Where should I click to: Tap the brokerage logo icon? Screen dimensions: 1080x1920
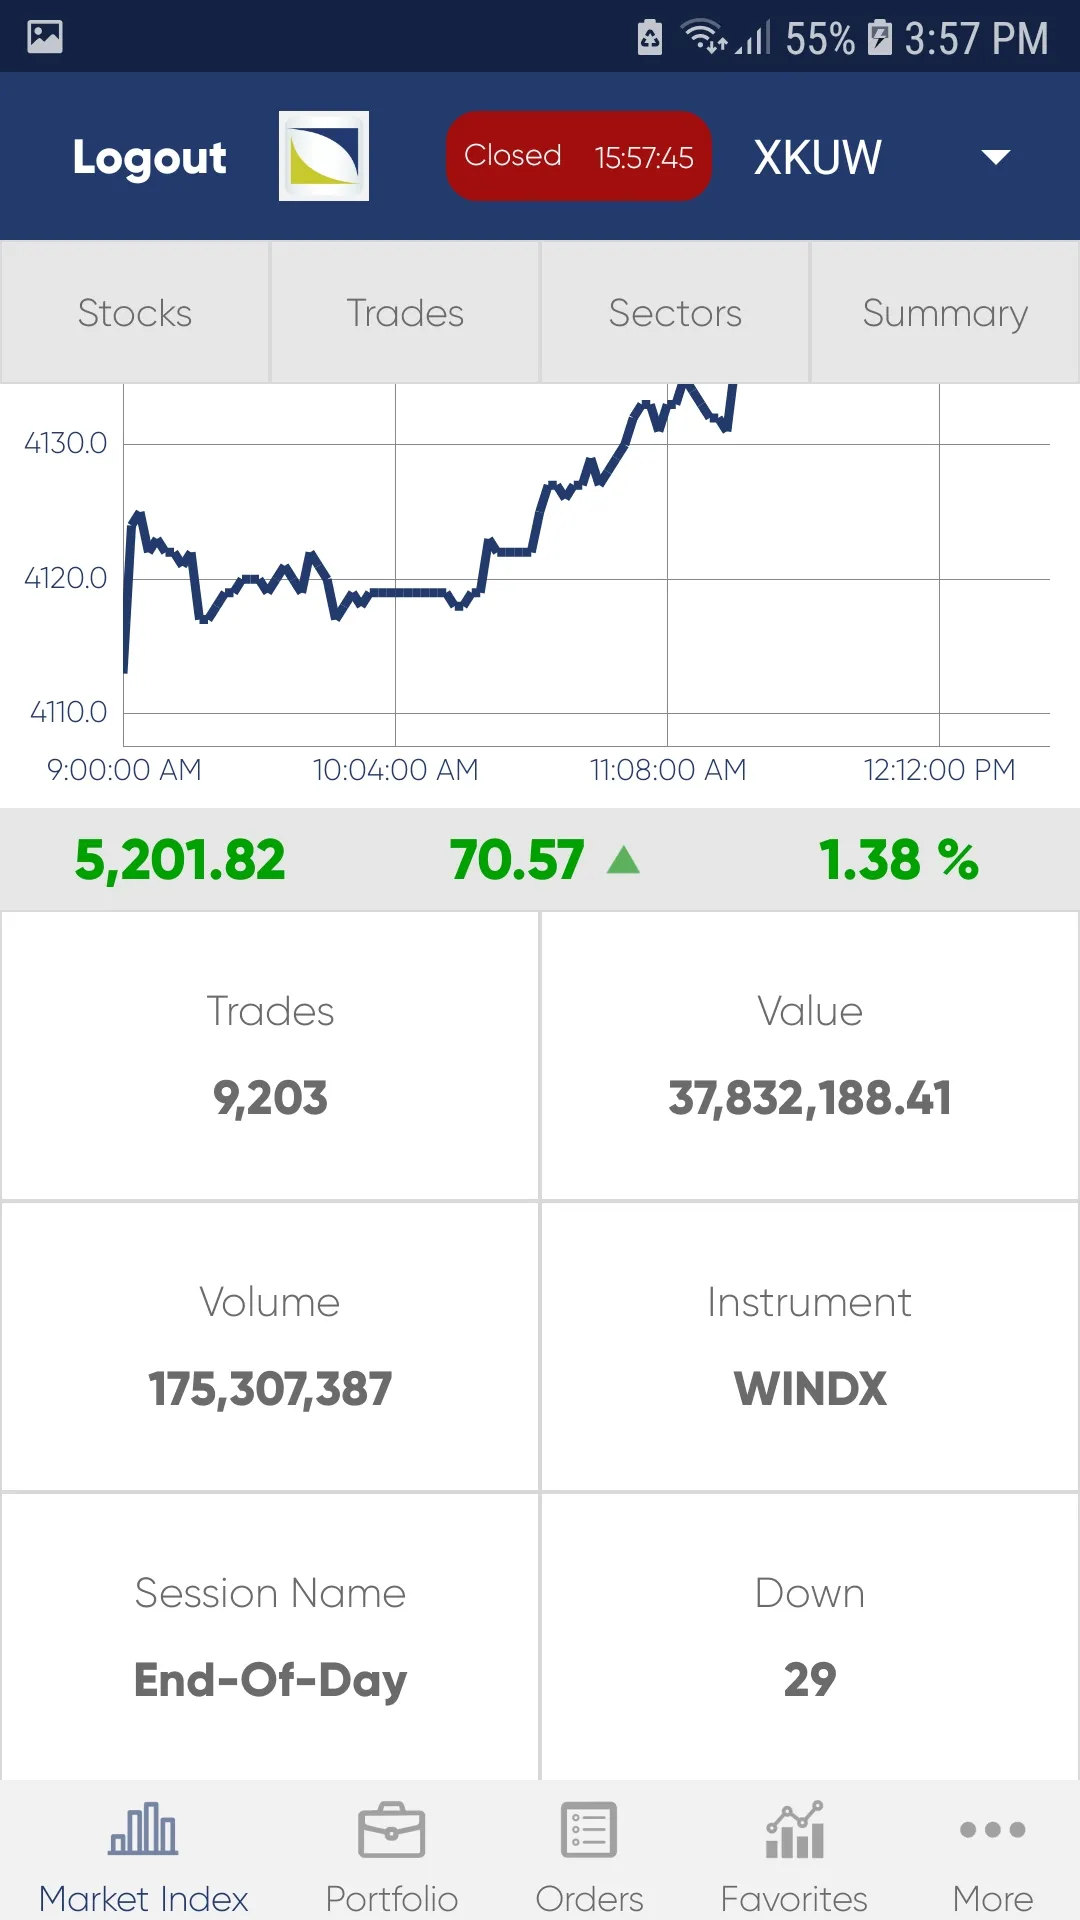[x=323, y=156]
